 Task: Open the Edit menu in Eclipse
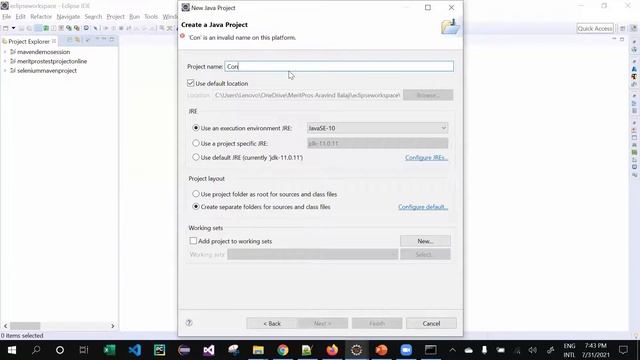(20, 17)
